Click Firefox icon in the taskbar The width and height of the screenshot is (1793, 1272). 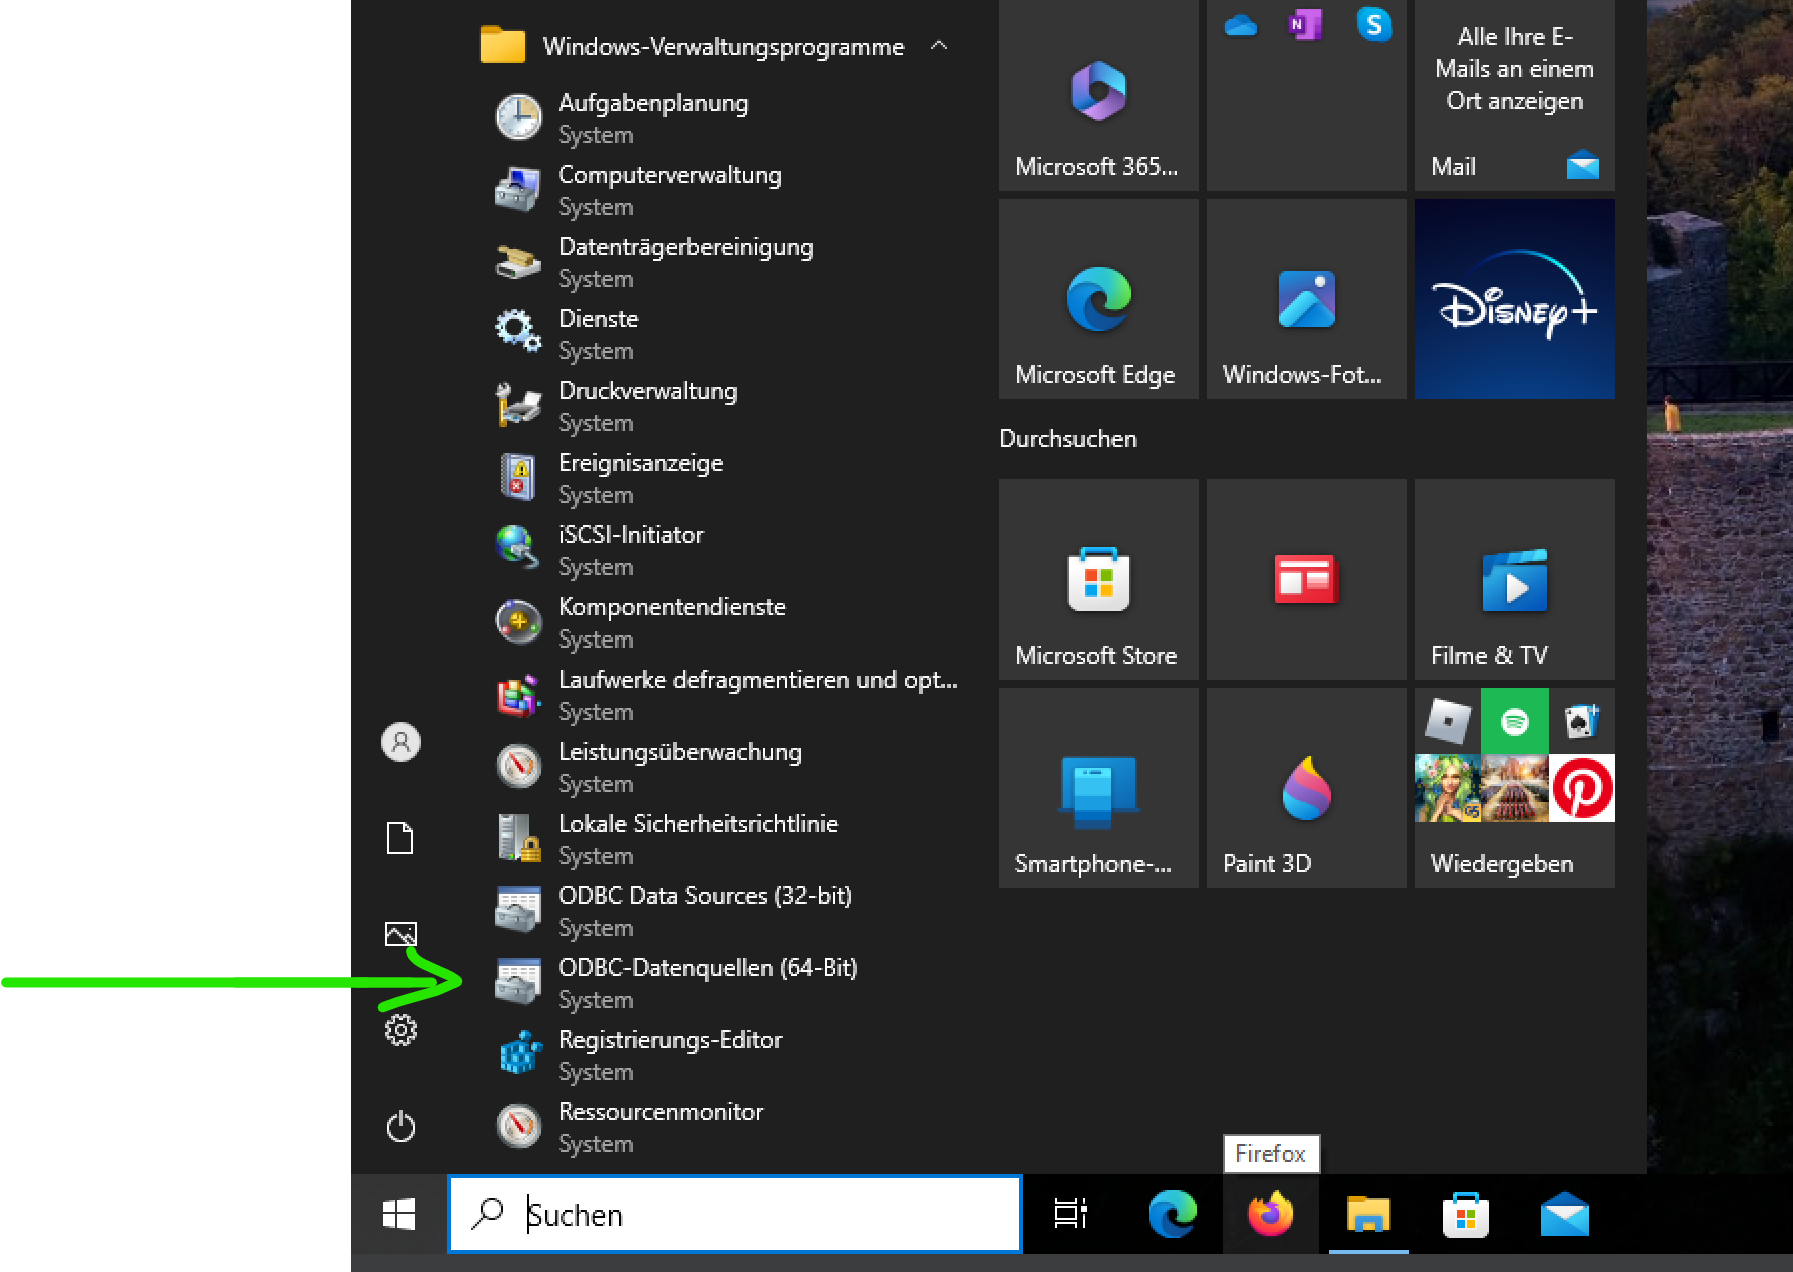tap(1270, 1214)
